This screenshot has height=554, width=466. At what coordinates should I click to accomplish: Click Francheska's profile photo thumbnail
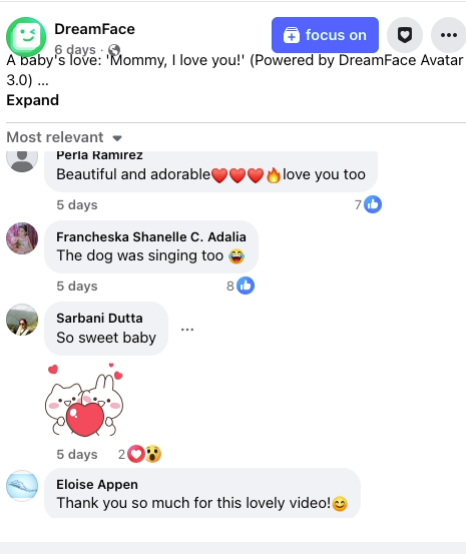click(22, 238)
